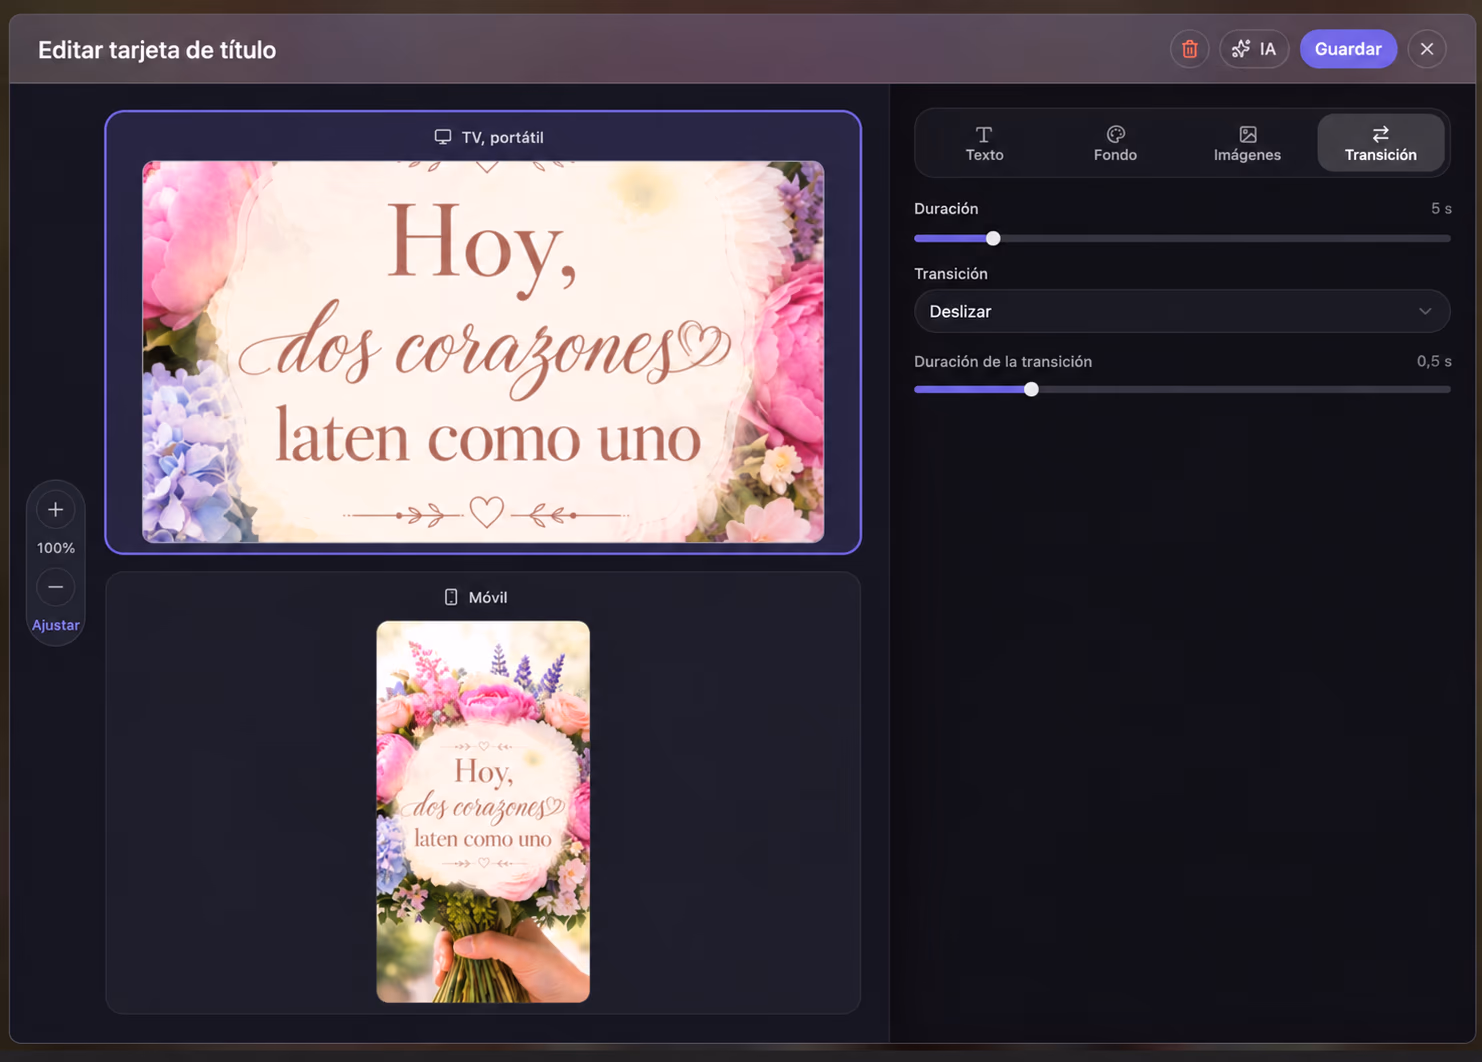Open the Transición dropdown showing Deslizar
Screen dimensions: 1482x1062
point(1182,311)
